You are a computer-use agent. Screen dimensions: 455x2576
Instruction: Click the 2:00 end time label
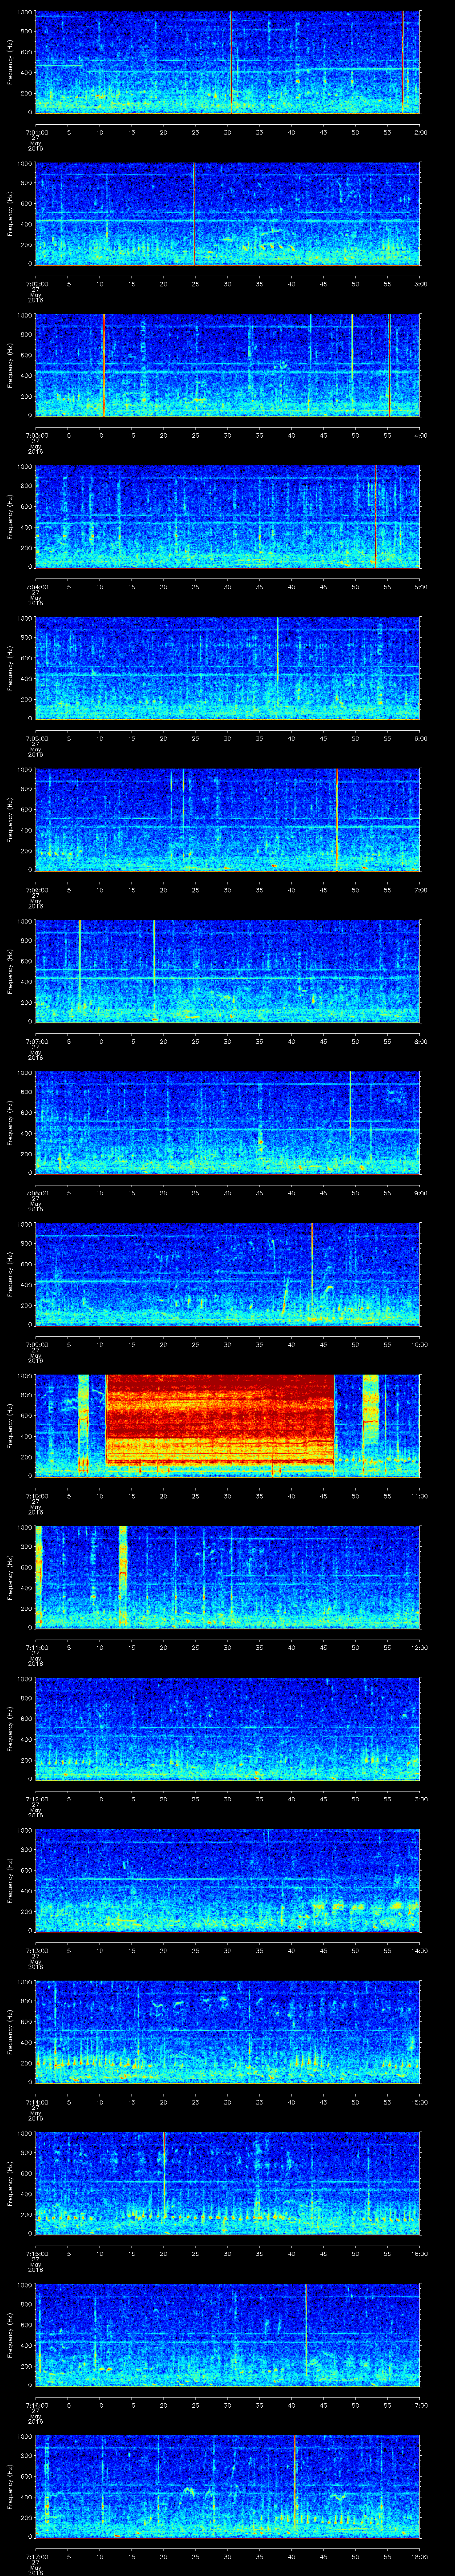420,131
